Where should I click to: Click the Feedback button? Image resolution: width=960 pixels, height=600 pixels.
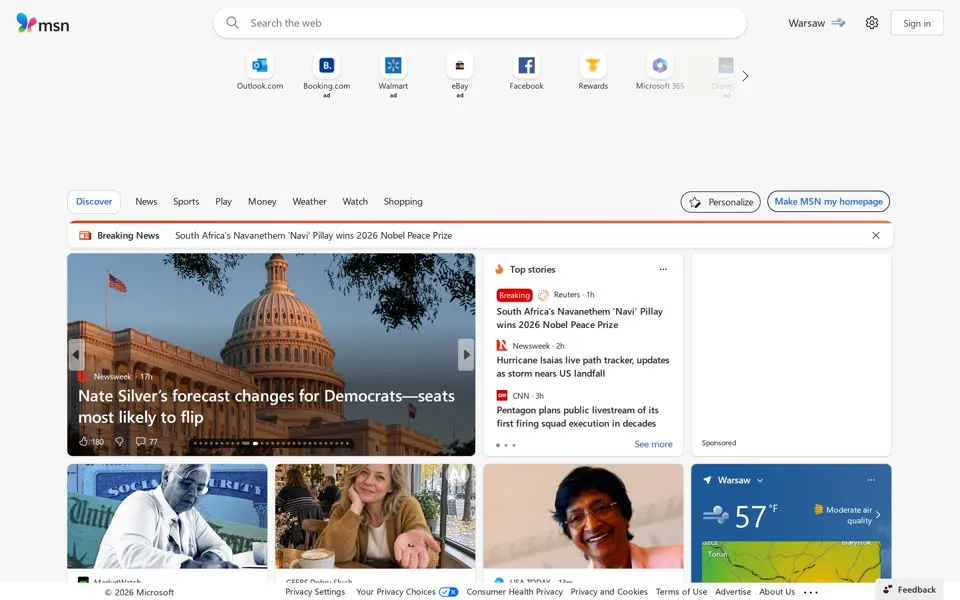(x=909, y=590)
